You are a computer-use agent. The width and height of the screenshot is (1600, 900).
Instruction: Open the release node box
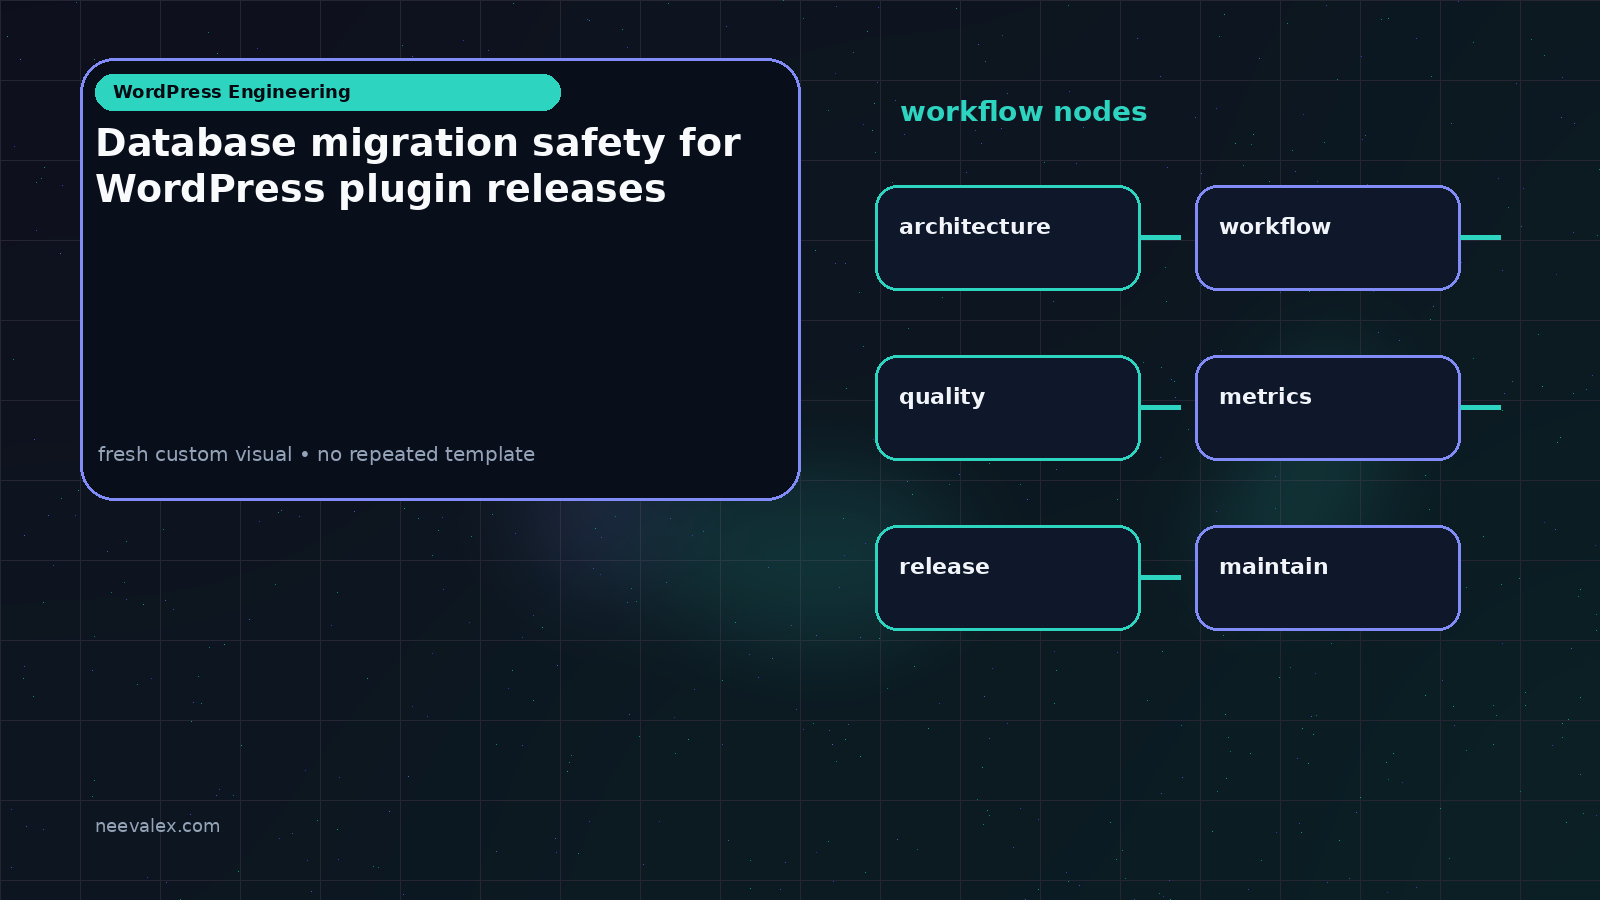tap(1008, 578)
